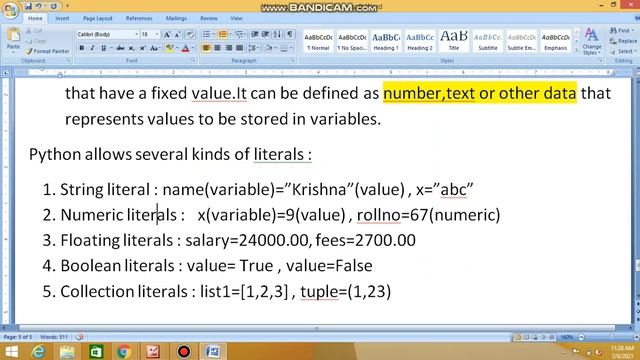Decrease paragraph indent
Viewport: 640px width, 360px height.
coord(255,35)
